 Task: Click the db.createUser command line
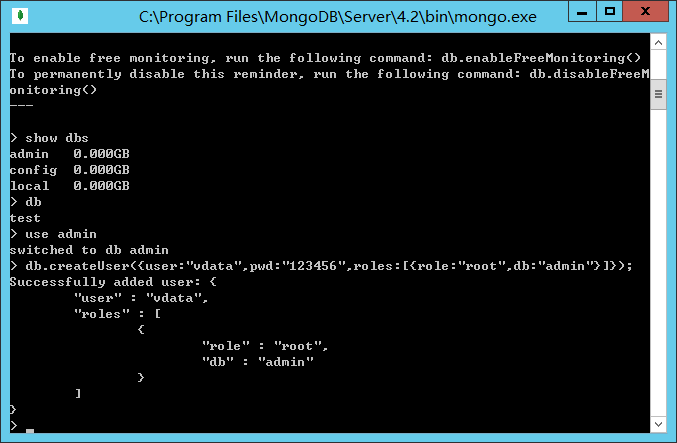click(x=321, y=266)
